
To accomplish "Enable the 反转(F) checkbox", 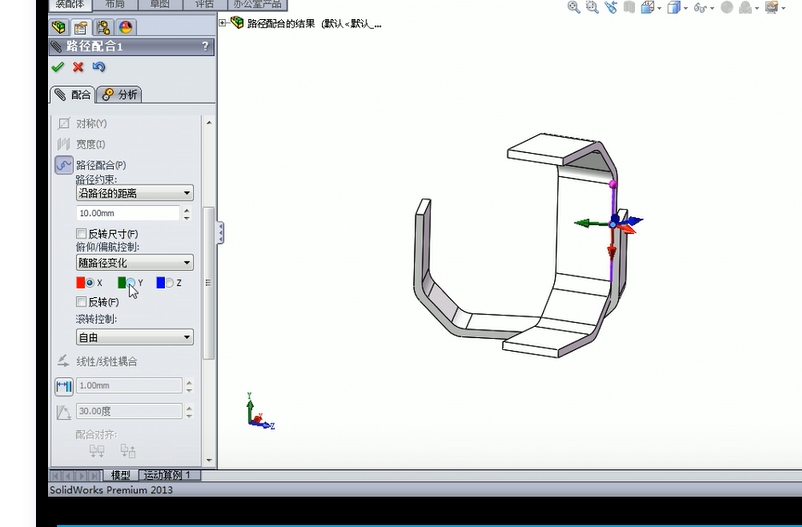I will (x=81, y=301).
